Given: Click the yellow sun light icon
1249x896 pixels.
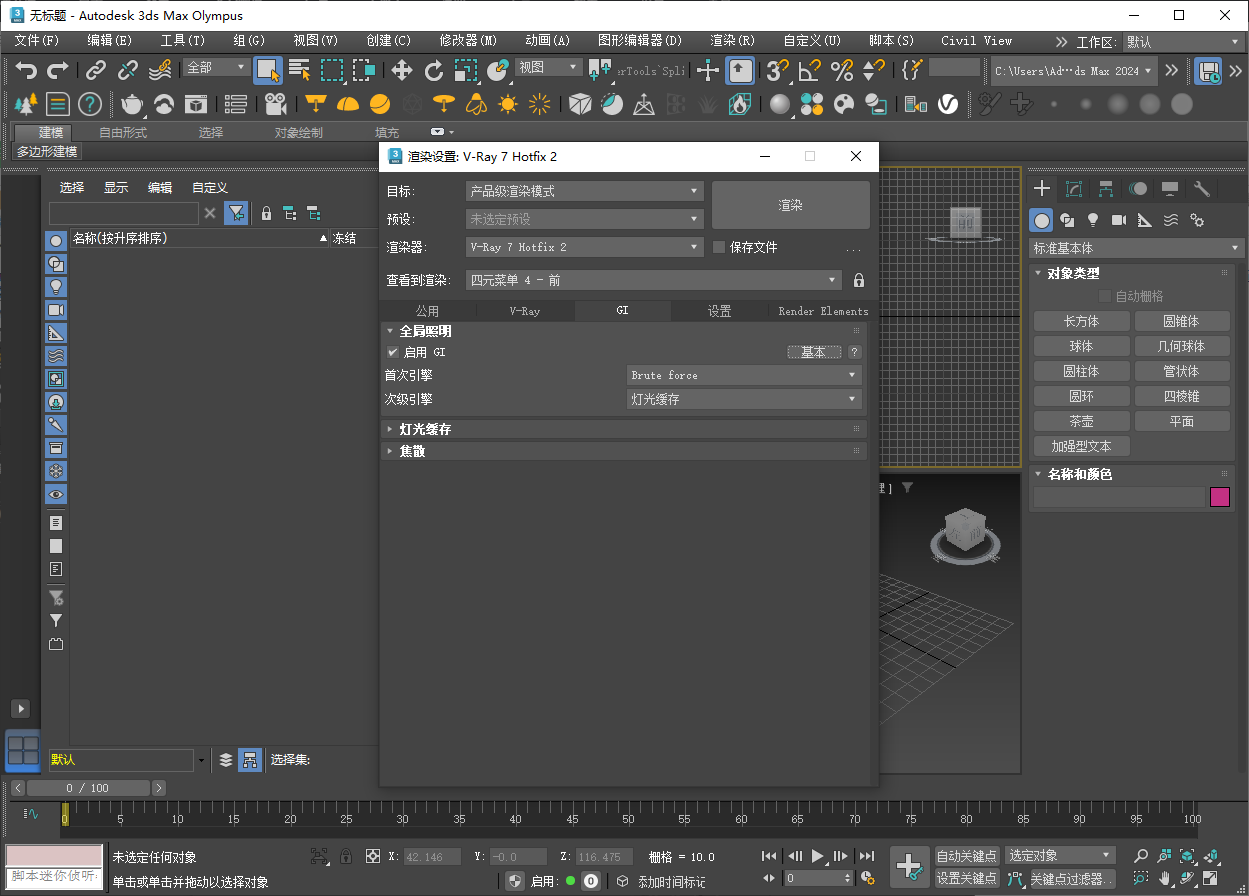Looking at the screenshot, I should (x=508, y=104).
